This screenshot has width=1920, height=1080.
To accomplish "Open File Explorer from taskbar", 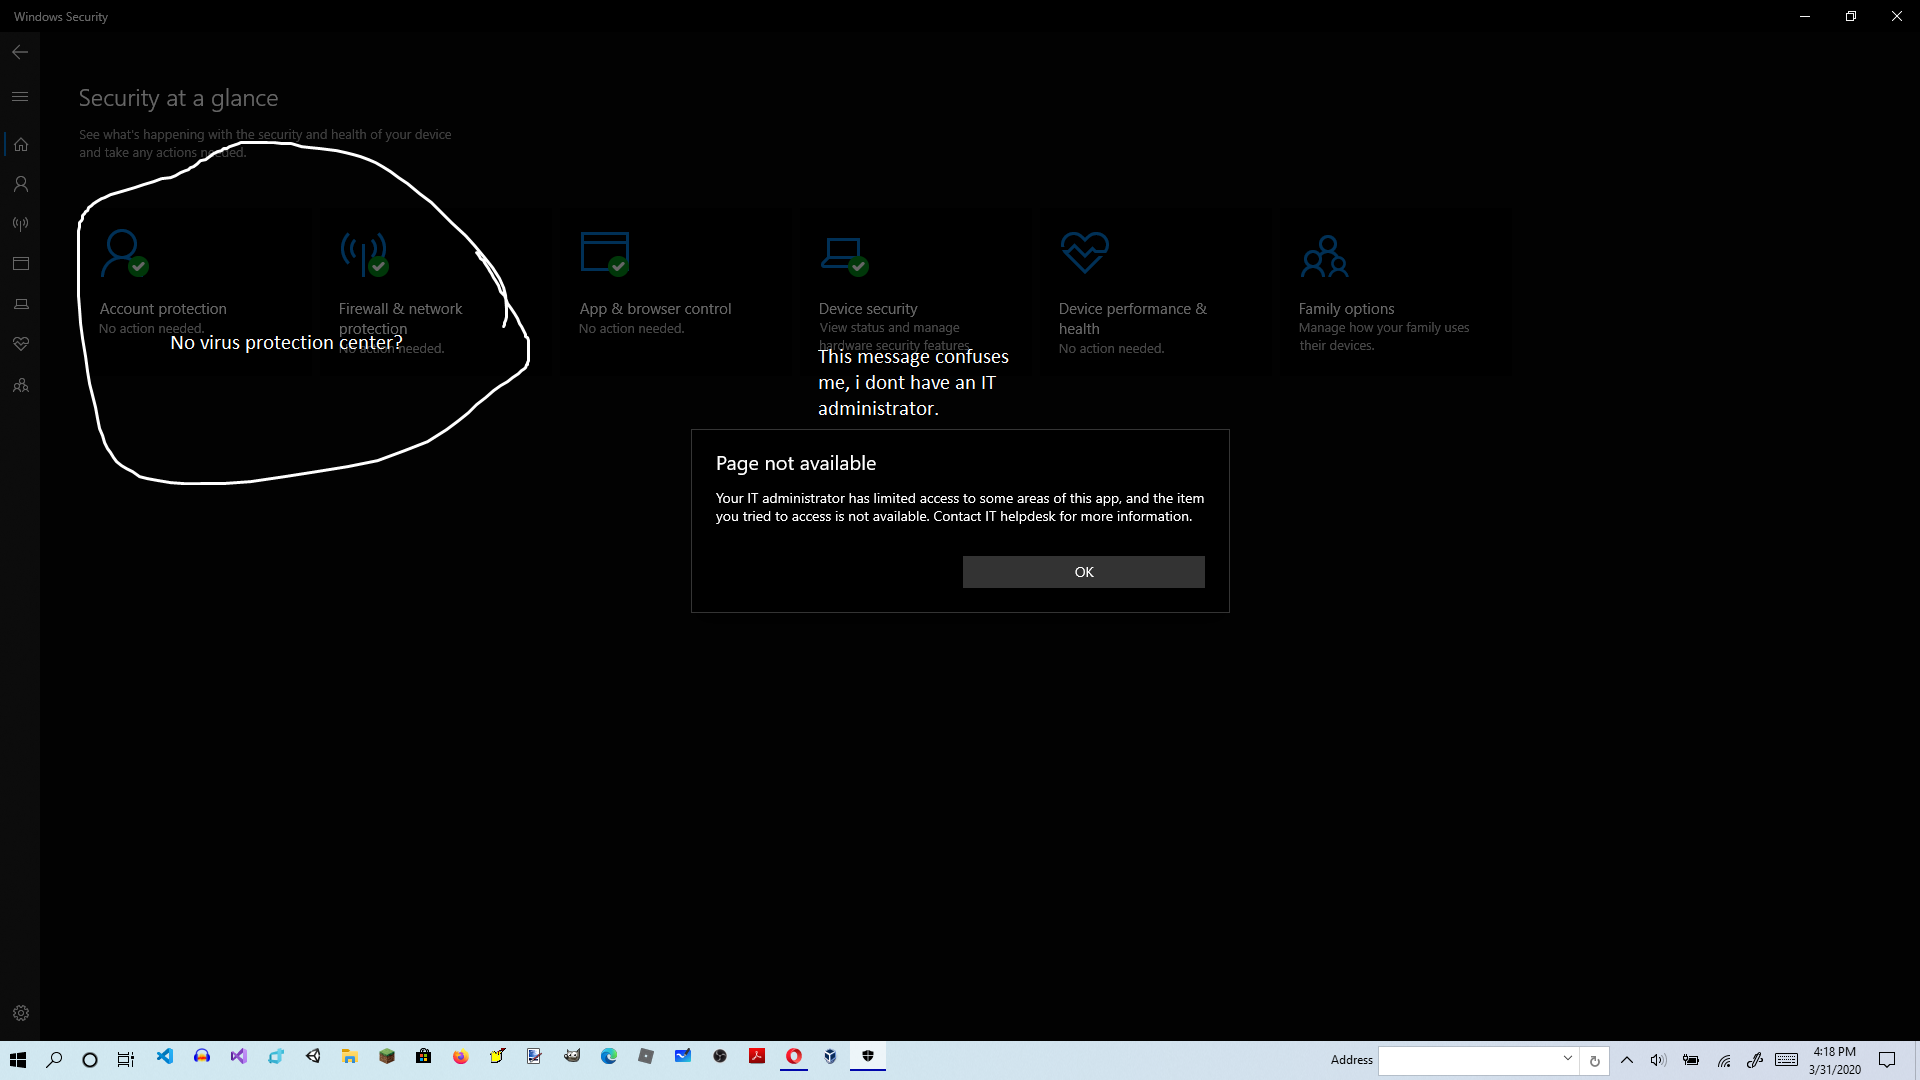I will coord(350,1056).
